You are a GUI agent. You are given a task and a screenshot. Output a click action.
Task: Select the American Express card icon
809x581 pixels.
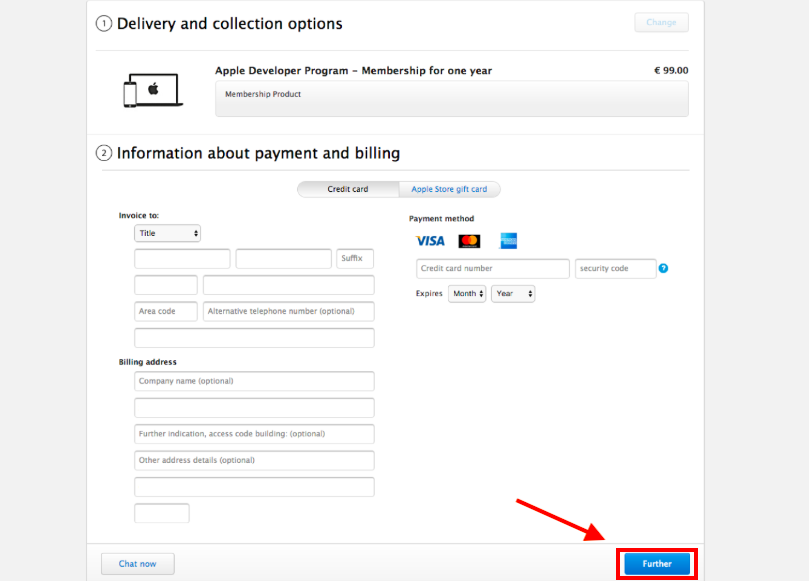click(508, 241)
